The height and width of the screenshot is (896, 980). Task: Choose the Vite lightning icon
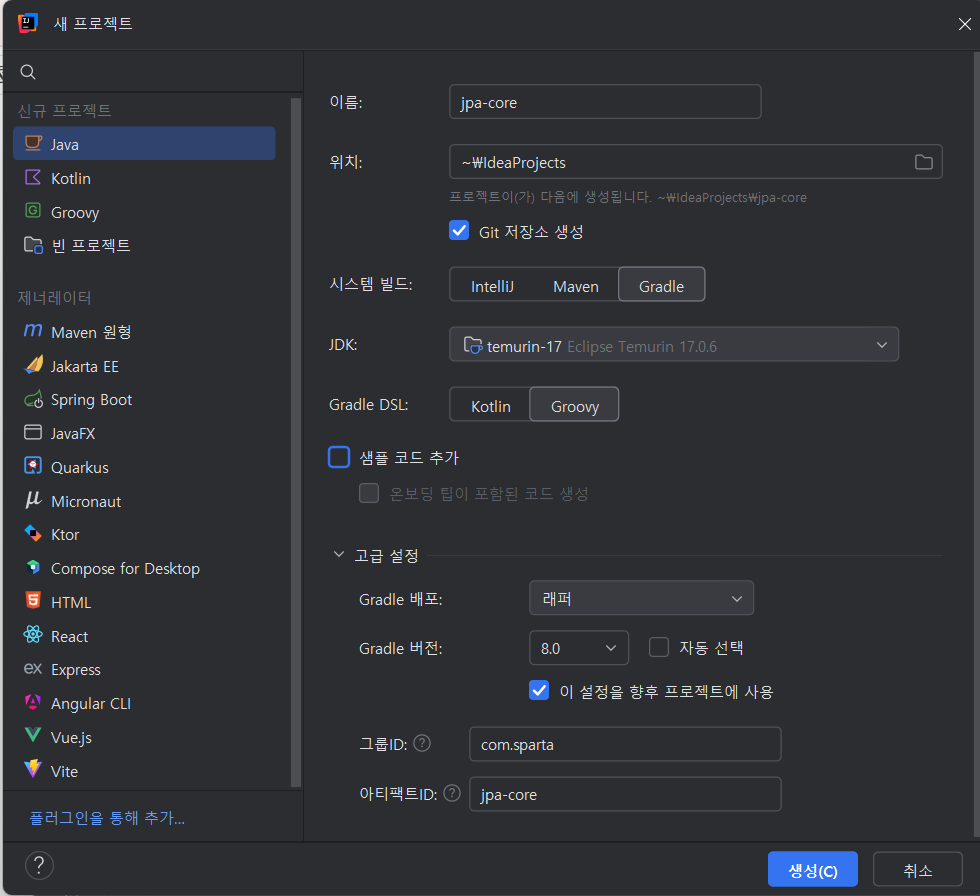[33, 769]
